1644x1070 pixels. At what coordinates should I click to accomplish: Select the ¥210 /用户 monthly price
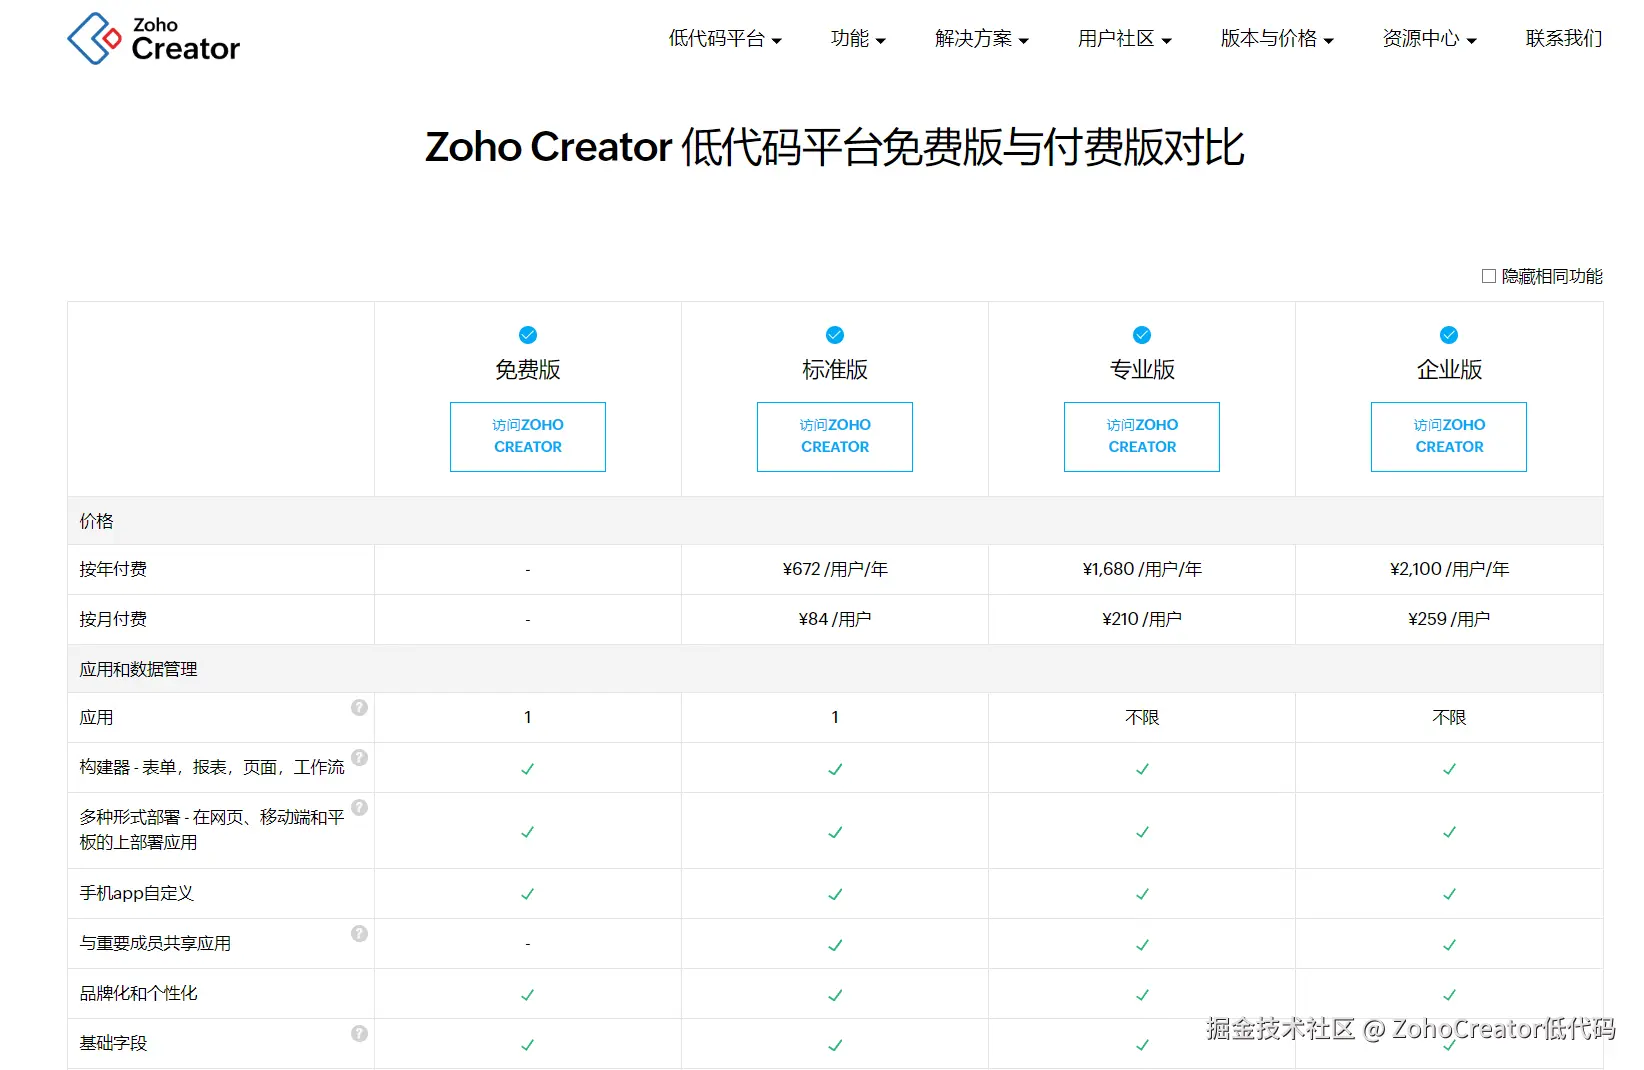(x=1142, y=619)
